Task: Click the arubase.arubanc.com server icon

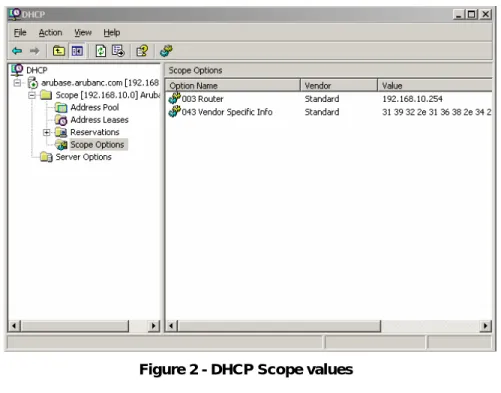Action: (x=33, y=83)
